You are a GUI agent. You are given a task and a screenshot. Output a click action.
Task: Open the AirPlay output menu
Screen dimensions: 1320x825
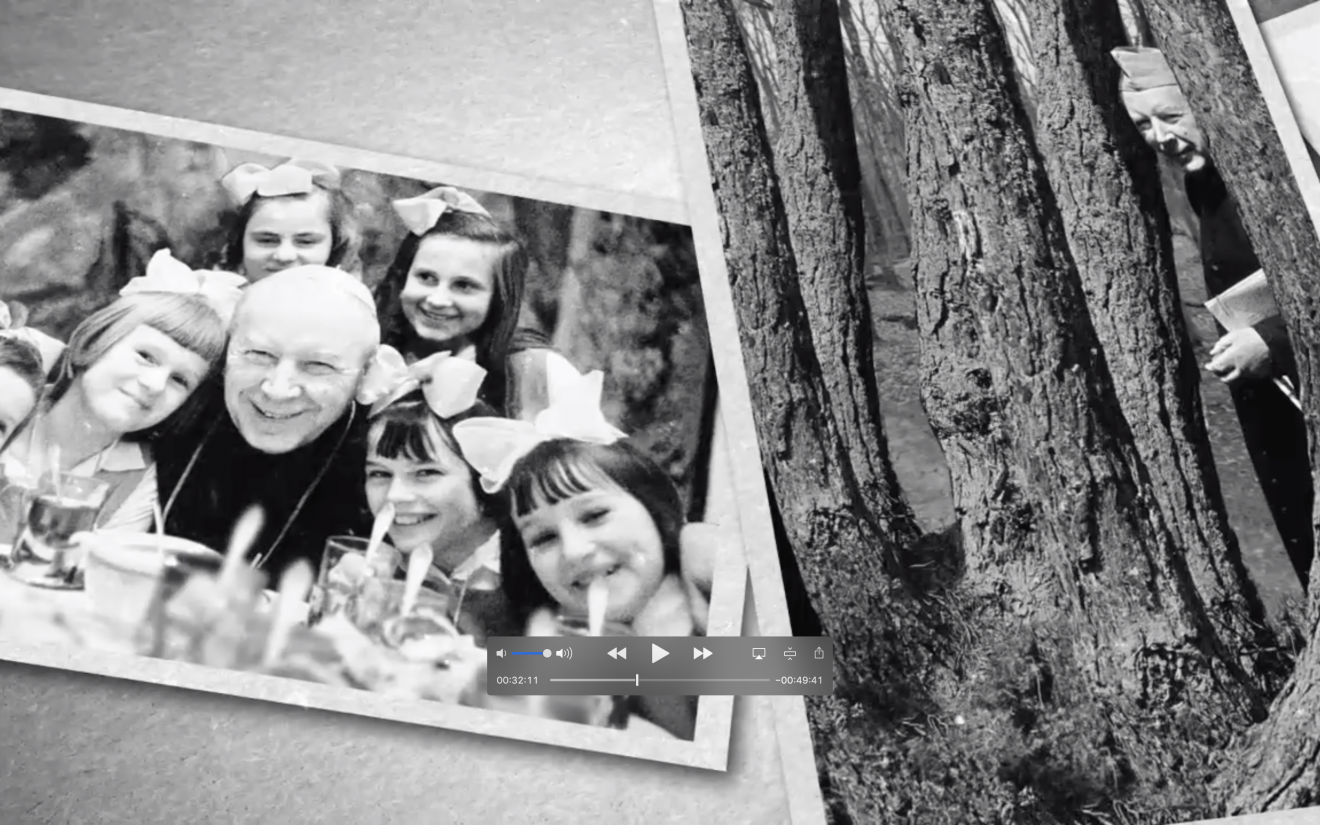758,653
